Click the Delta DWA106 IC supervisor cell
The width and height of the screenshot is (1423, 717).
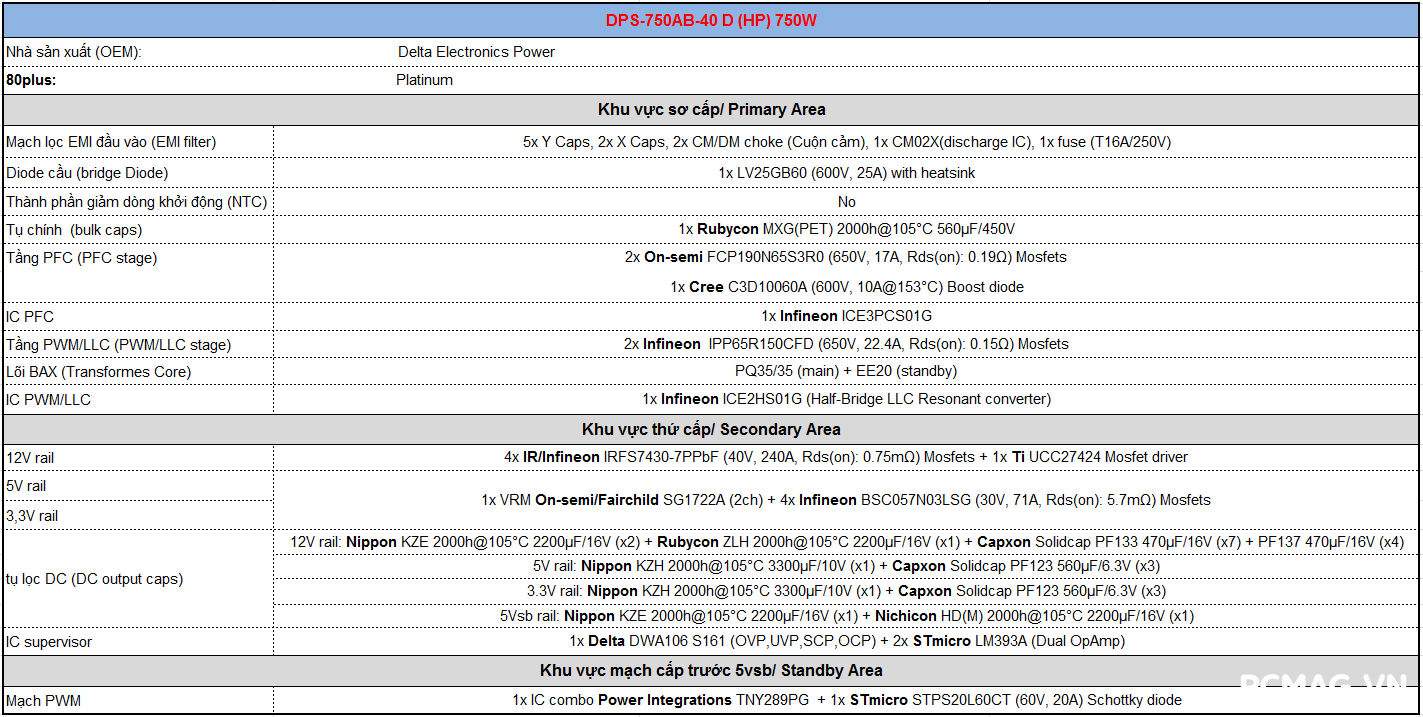coord(846,641)
